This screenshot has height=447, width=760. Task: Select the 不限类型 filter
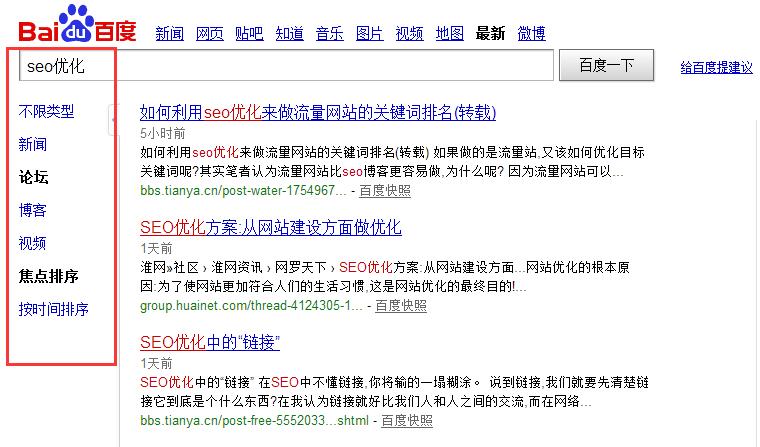[47, 112]
